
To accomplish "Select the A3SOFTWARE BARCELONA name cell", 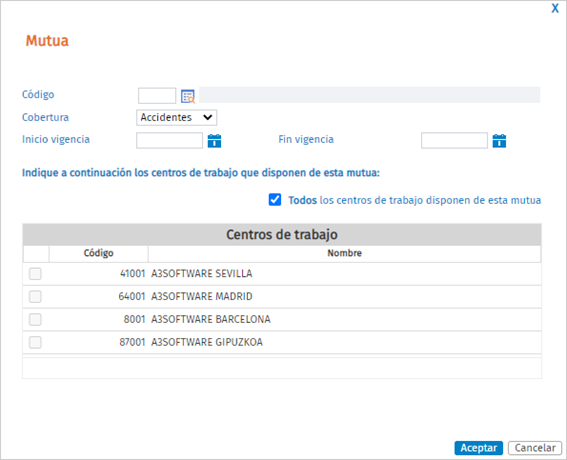I will point(345,319).
